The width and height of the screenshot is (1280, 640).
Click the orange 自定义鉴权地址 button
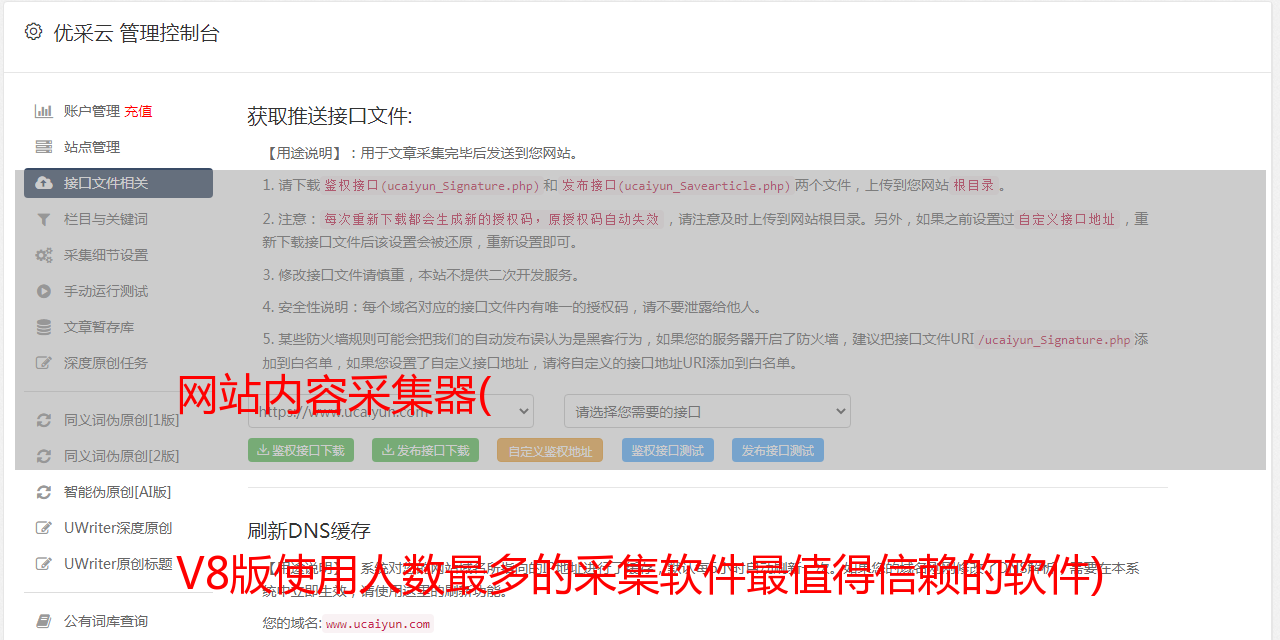coord(550,450)
